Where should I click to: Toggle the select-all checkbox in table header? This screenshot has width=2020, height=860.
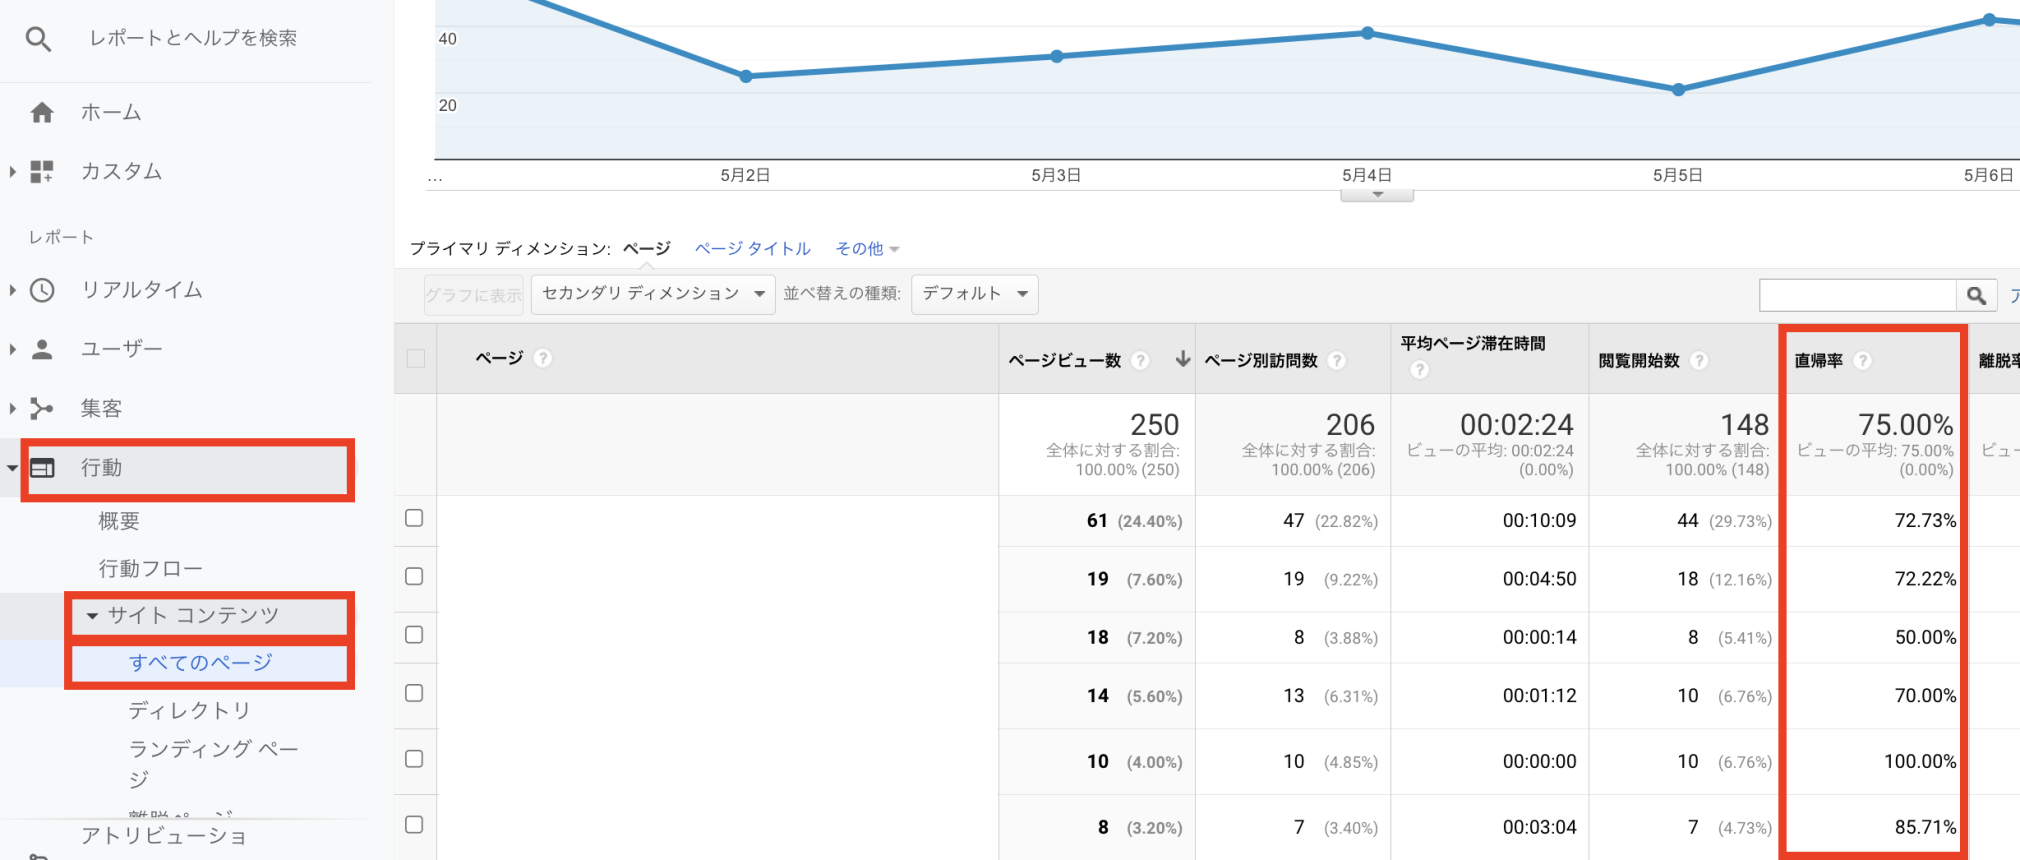coord(416,358)
